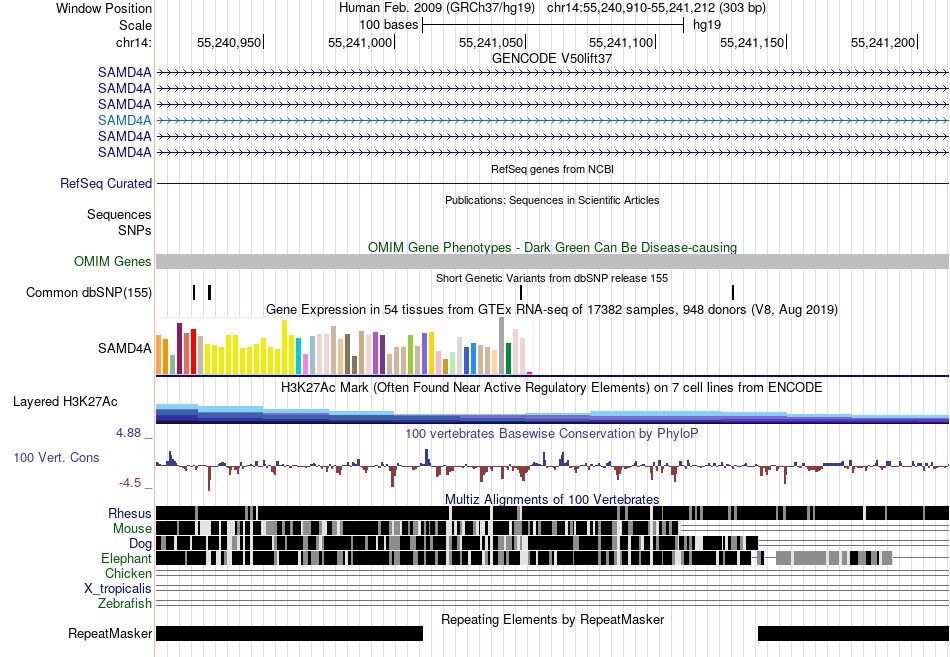Click the RefSeq Curated intron line
The image size is (950, 657).
[552, 183]
